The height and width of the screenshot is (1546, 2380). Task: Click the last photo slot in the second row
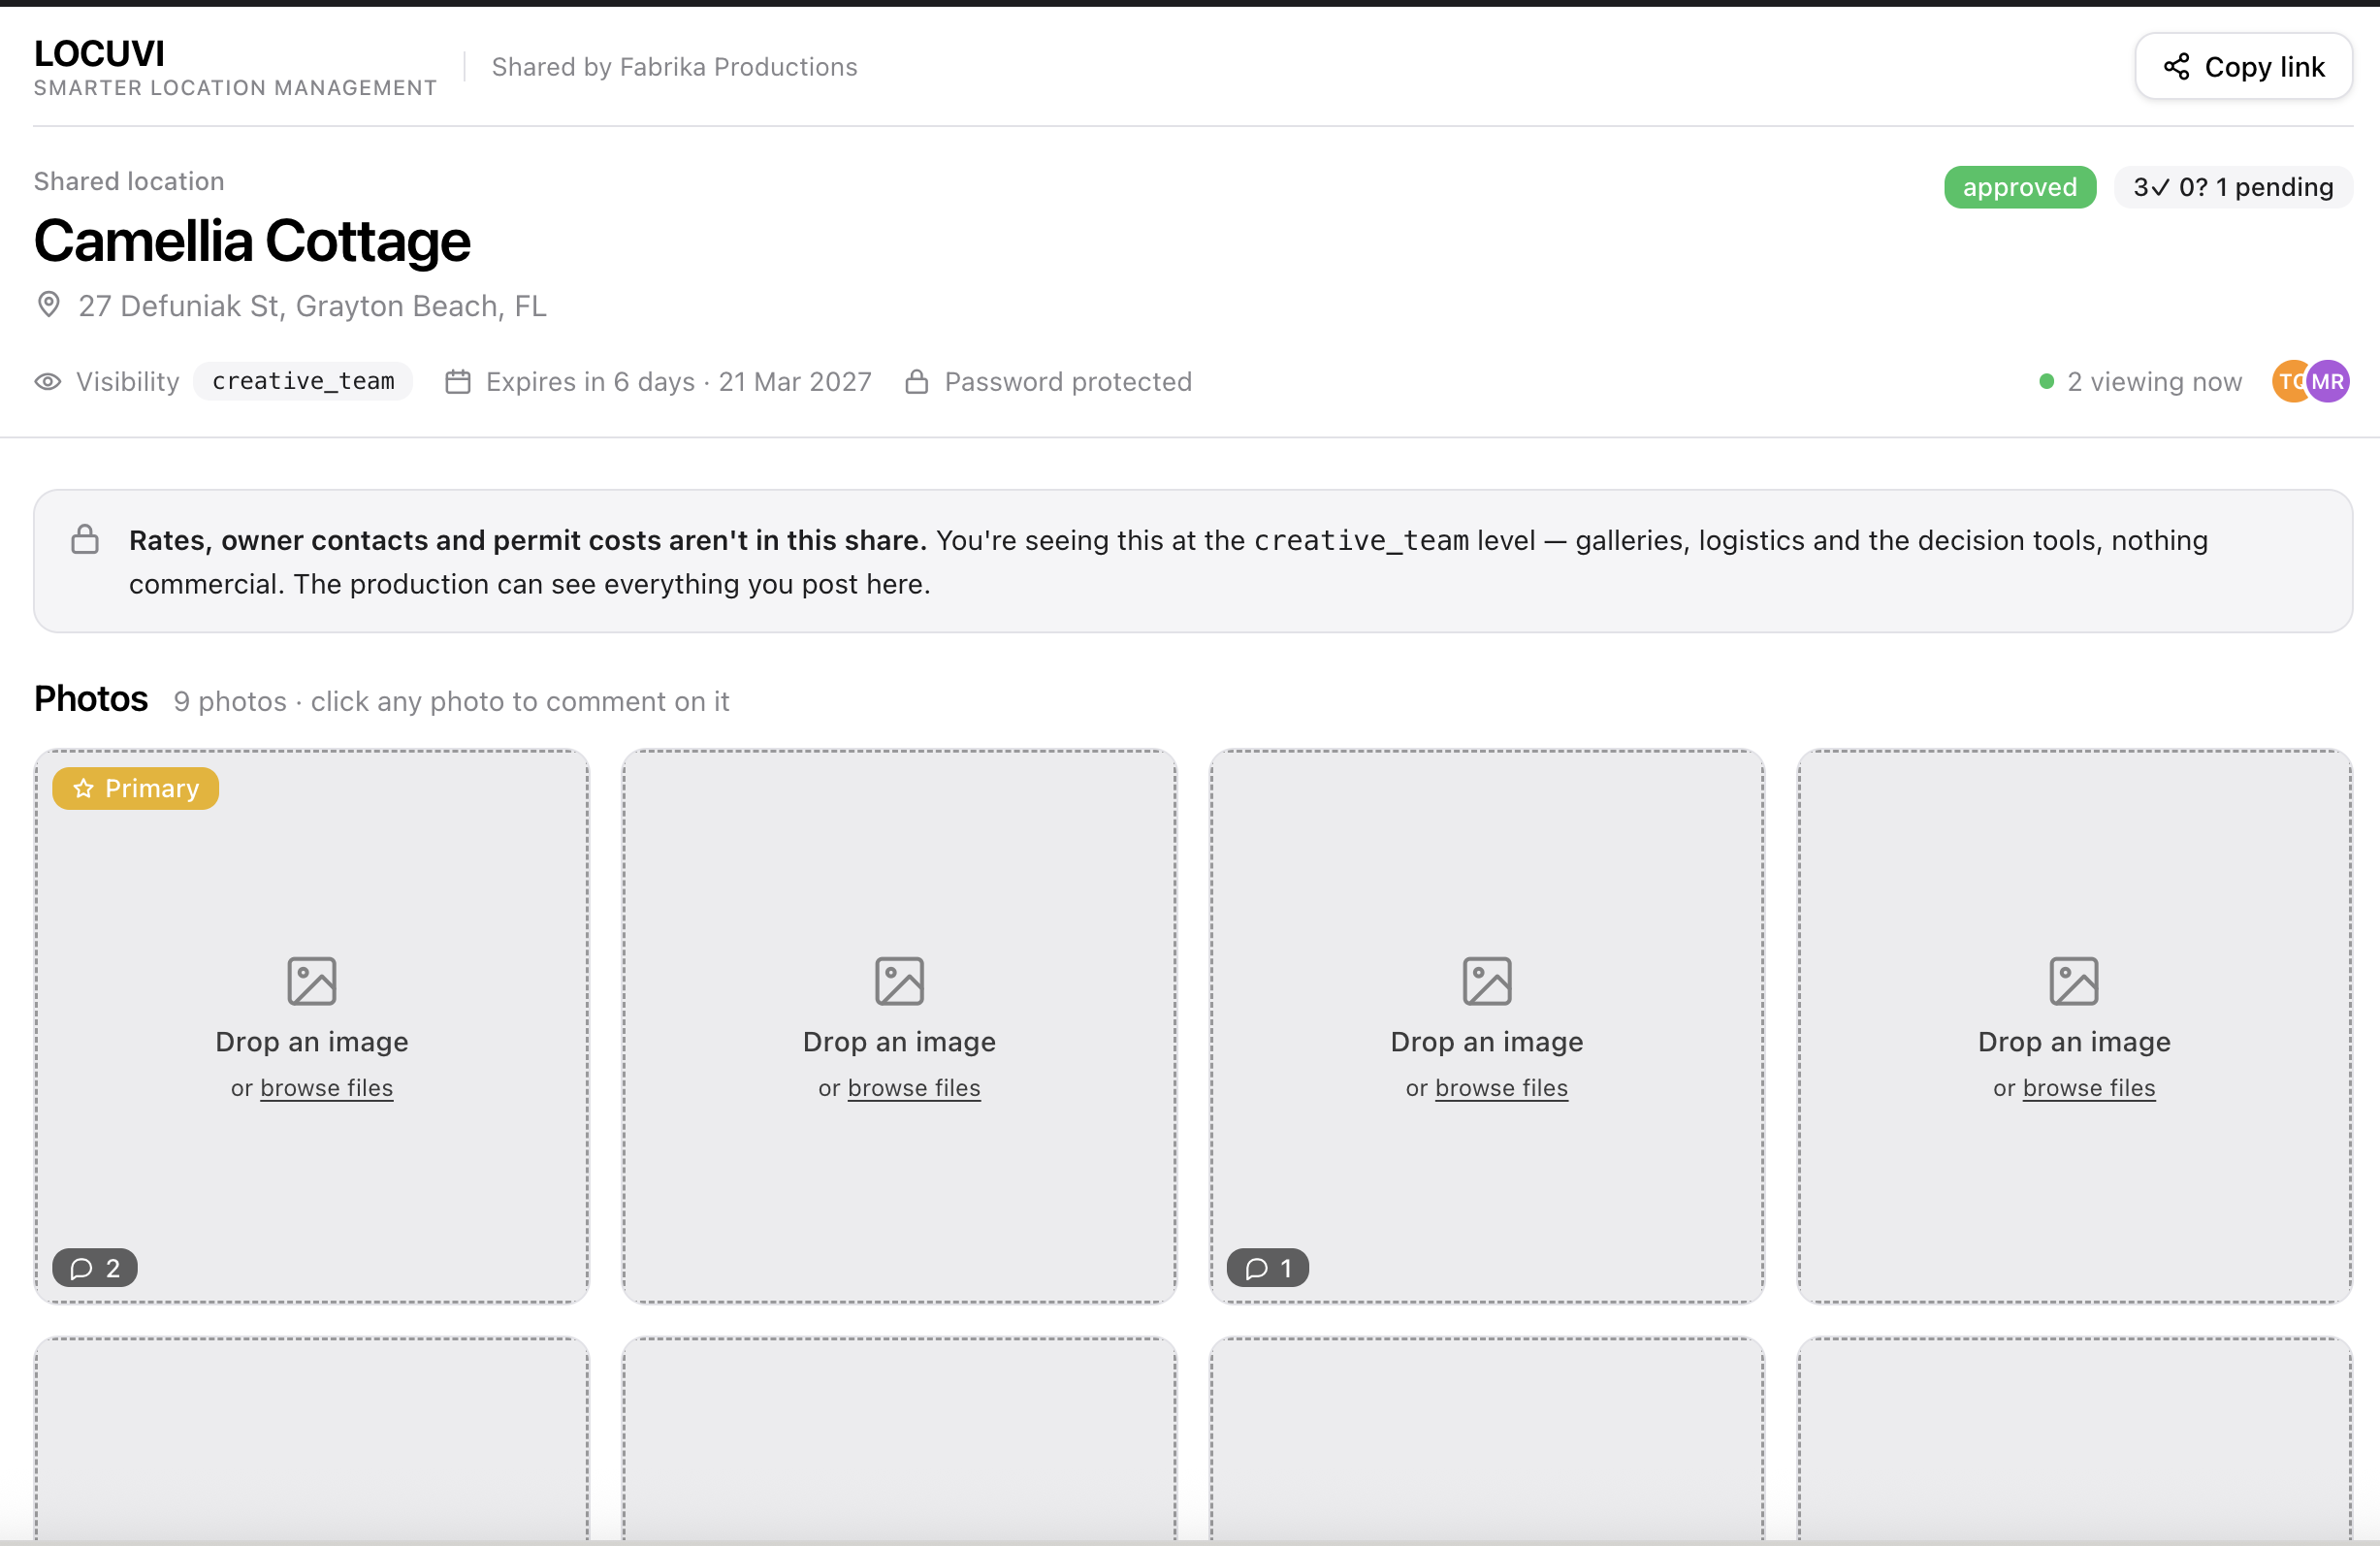(2074, 1440)
